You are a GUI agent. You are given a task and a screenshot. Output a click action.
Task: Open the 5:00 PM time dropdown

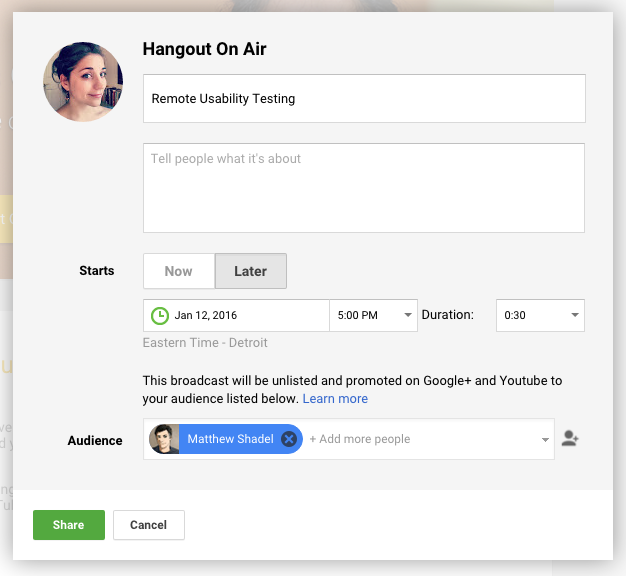(x=373, y=315)
